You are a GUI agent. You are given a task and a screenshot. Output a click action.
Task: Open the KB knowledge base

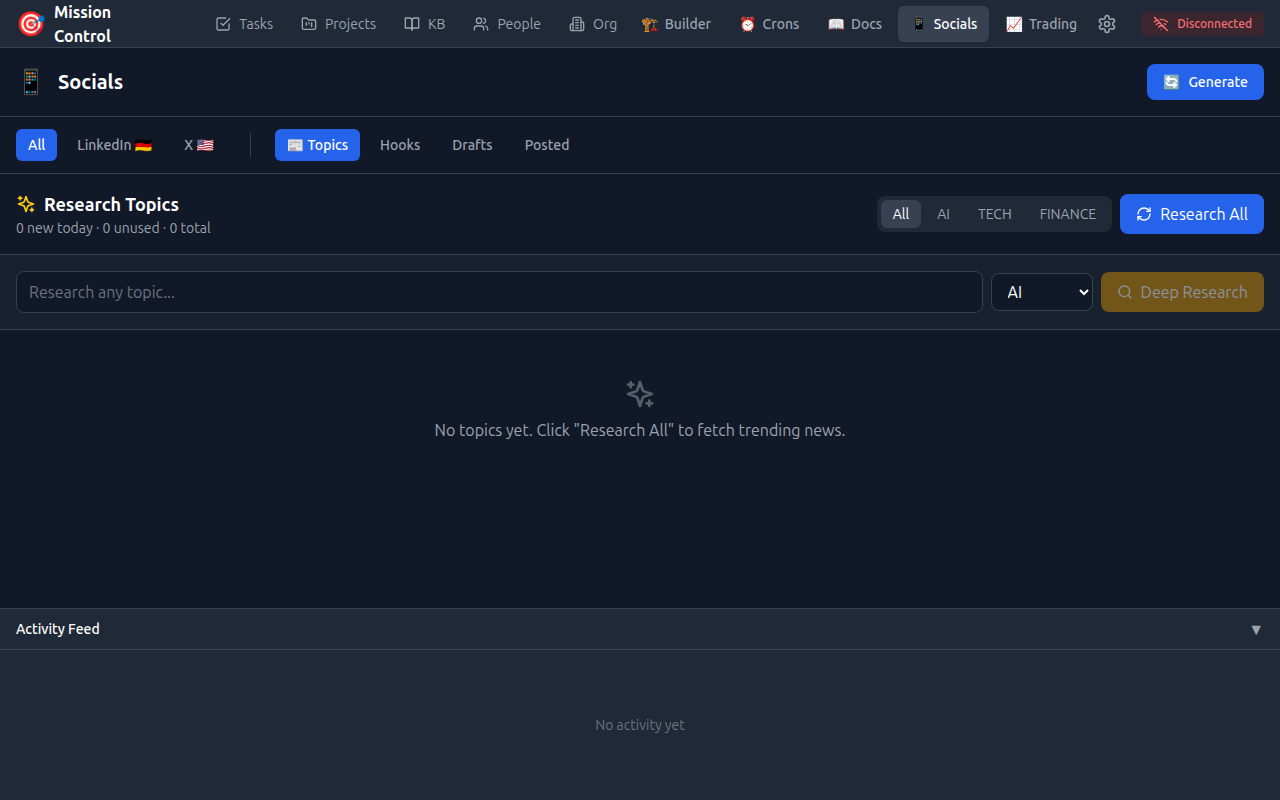click(x=424, y=24)
